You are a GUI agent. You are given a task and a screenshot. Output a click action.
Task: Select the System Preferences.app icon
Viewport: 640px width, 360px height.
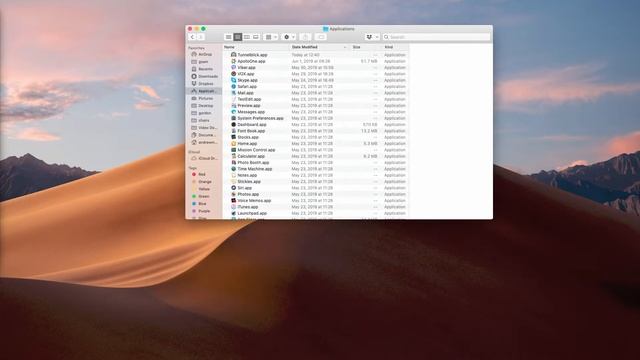(233, 118)
